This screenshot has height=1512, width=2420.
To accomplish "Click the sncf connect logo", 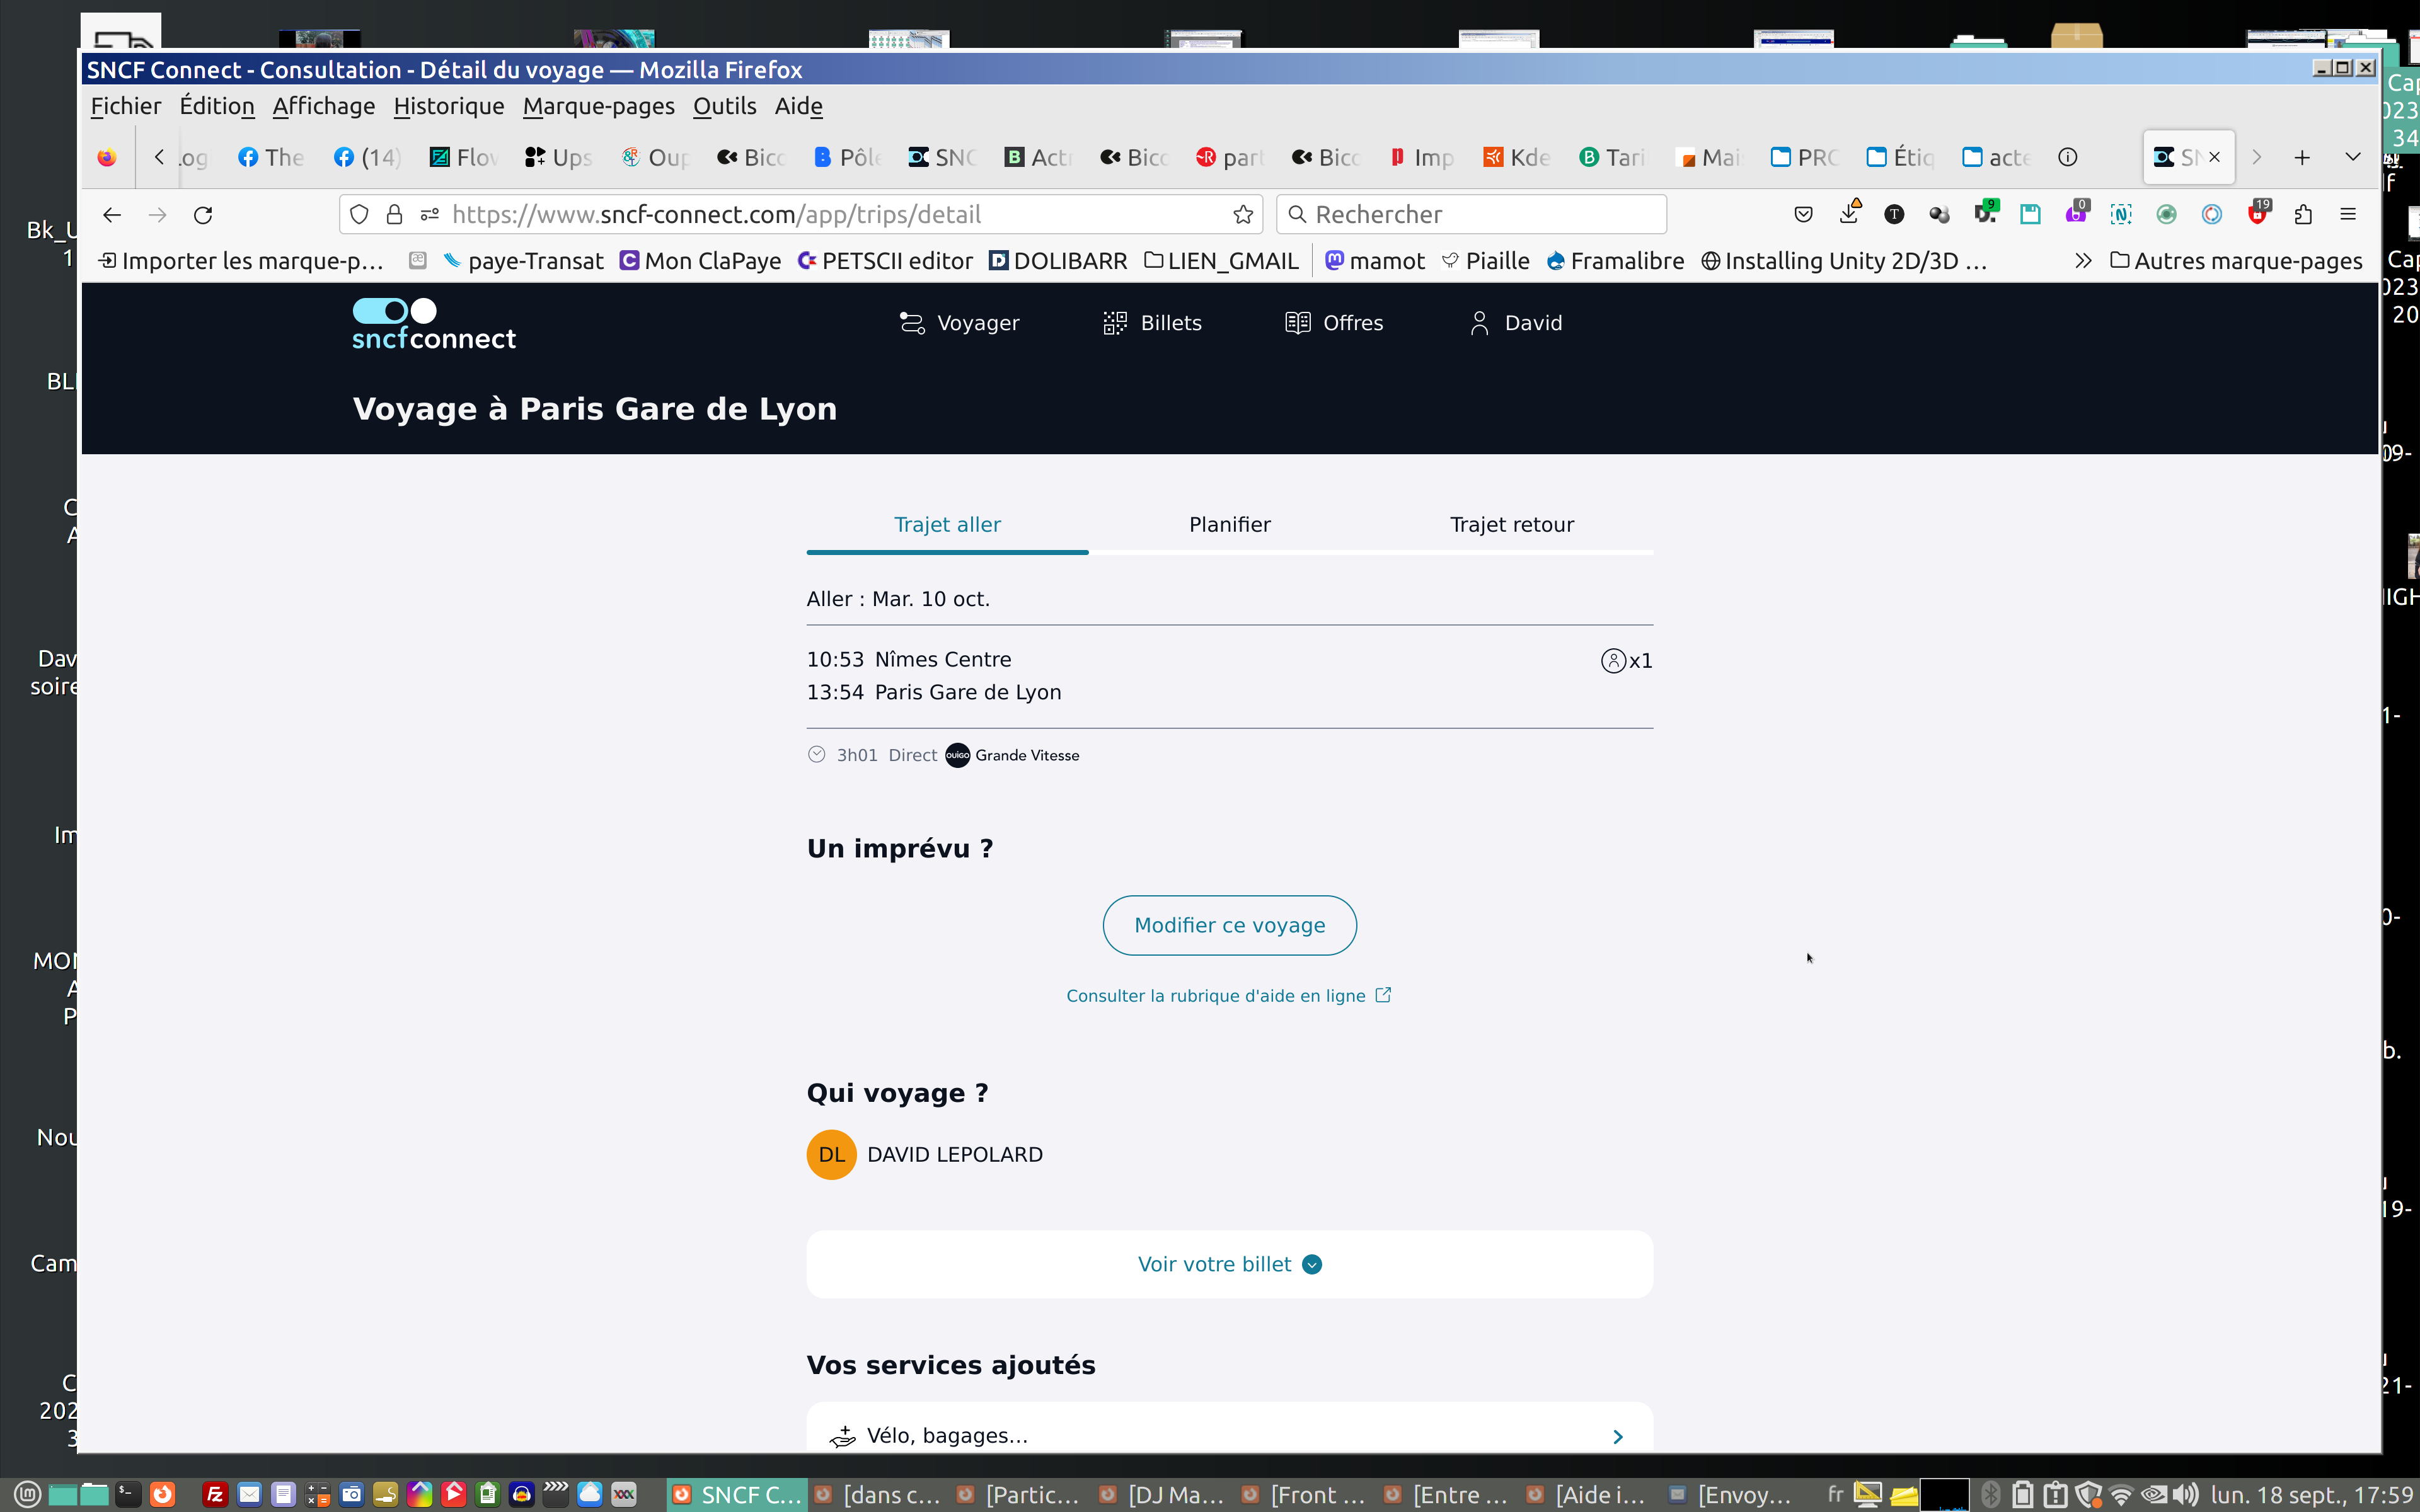I will tap(434, 324).
